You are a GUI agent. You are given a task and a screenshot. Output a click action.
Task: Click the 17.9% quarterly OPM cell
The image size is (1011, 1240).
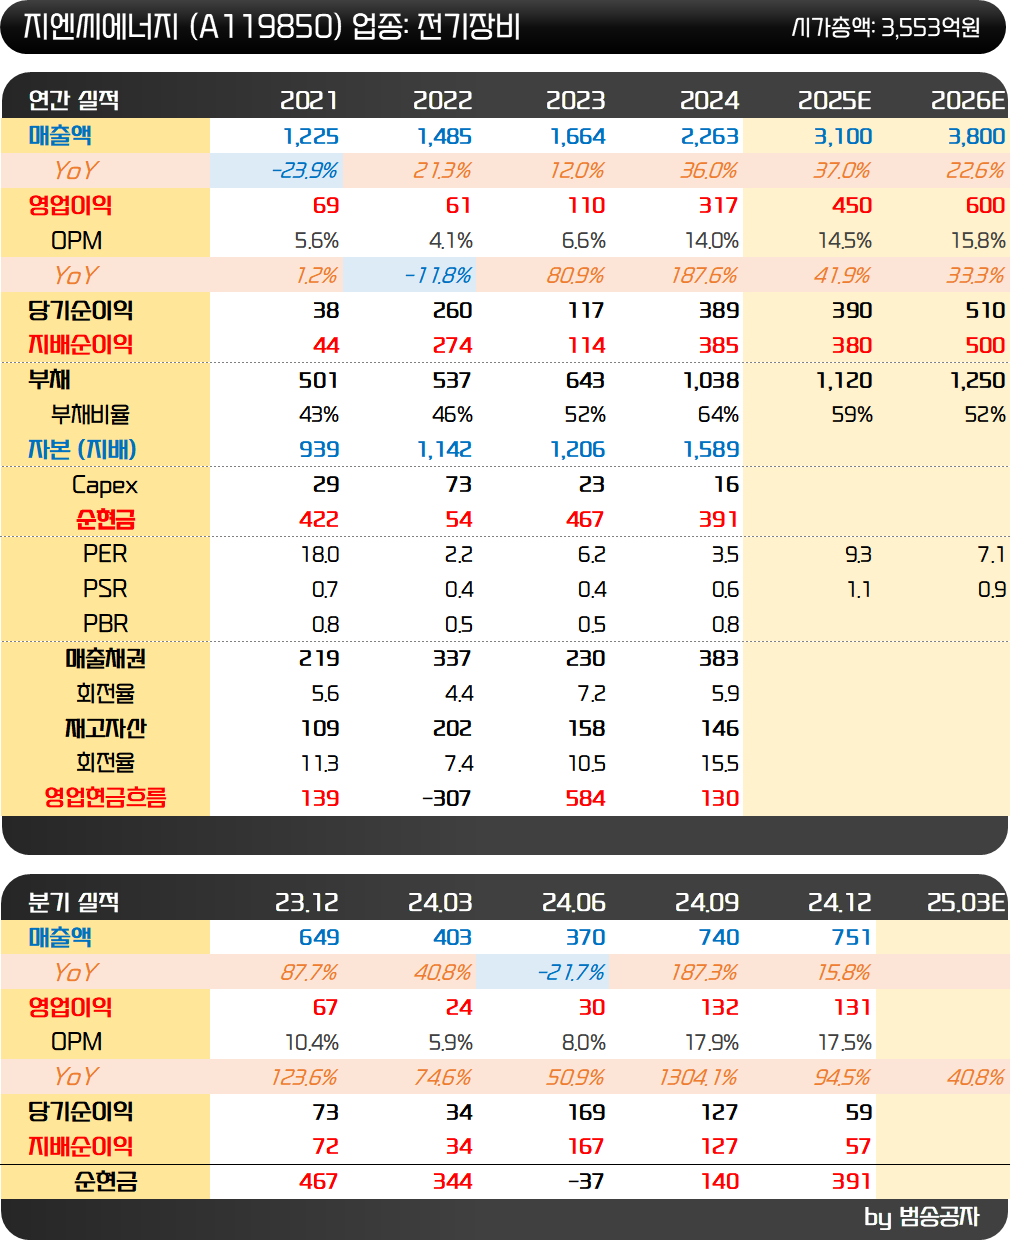[x=712, y=1043]
